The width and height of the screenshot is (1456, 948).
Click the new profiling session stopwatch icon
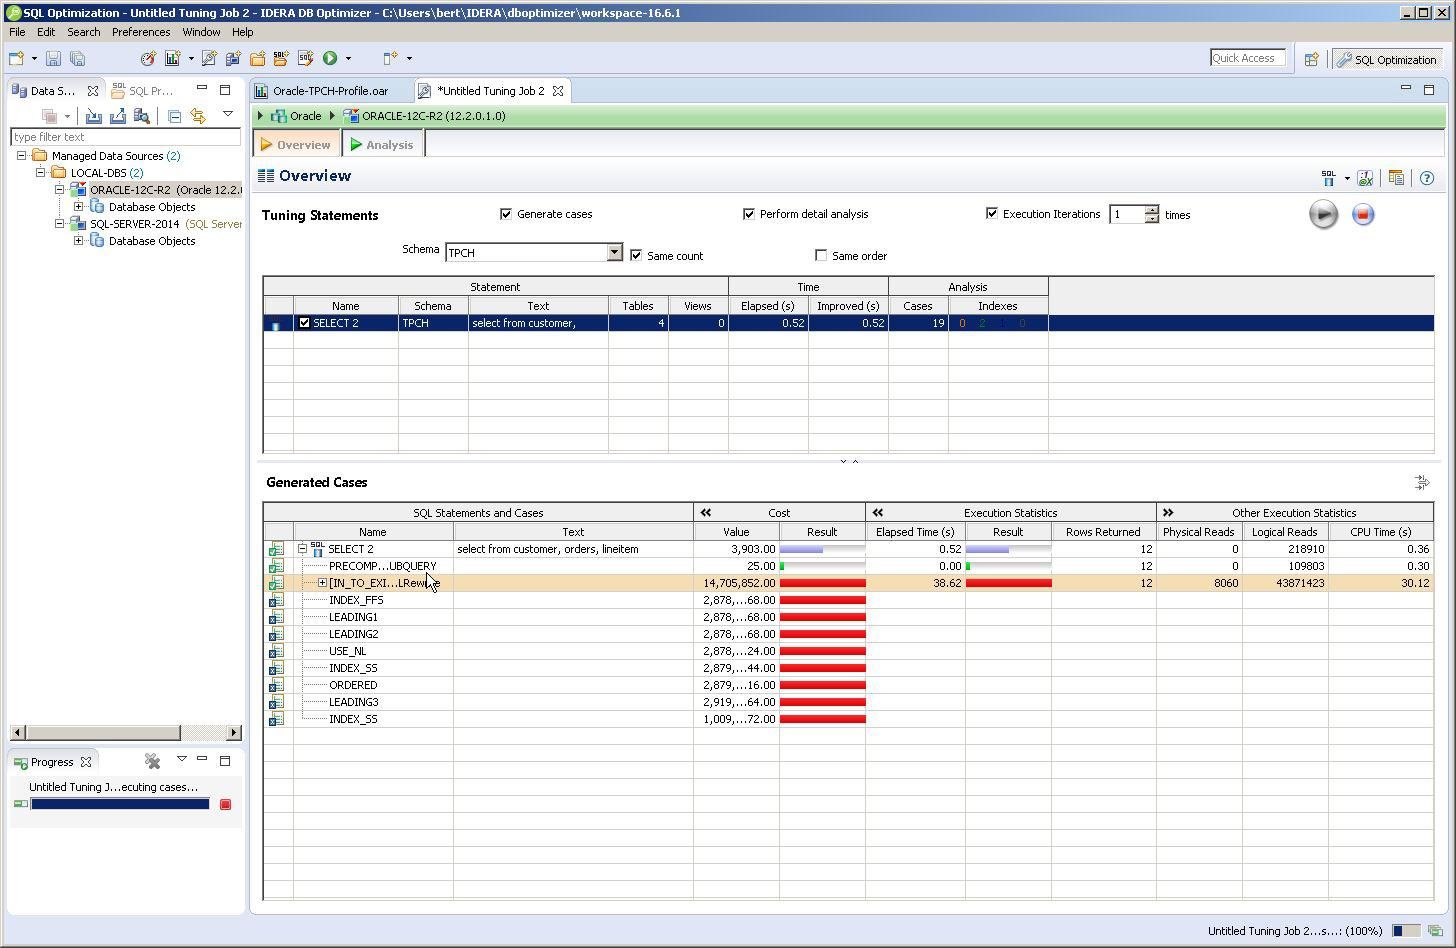[x=148, y=58]
